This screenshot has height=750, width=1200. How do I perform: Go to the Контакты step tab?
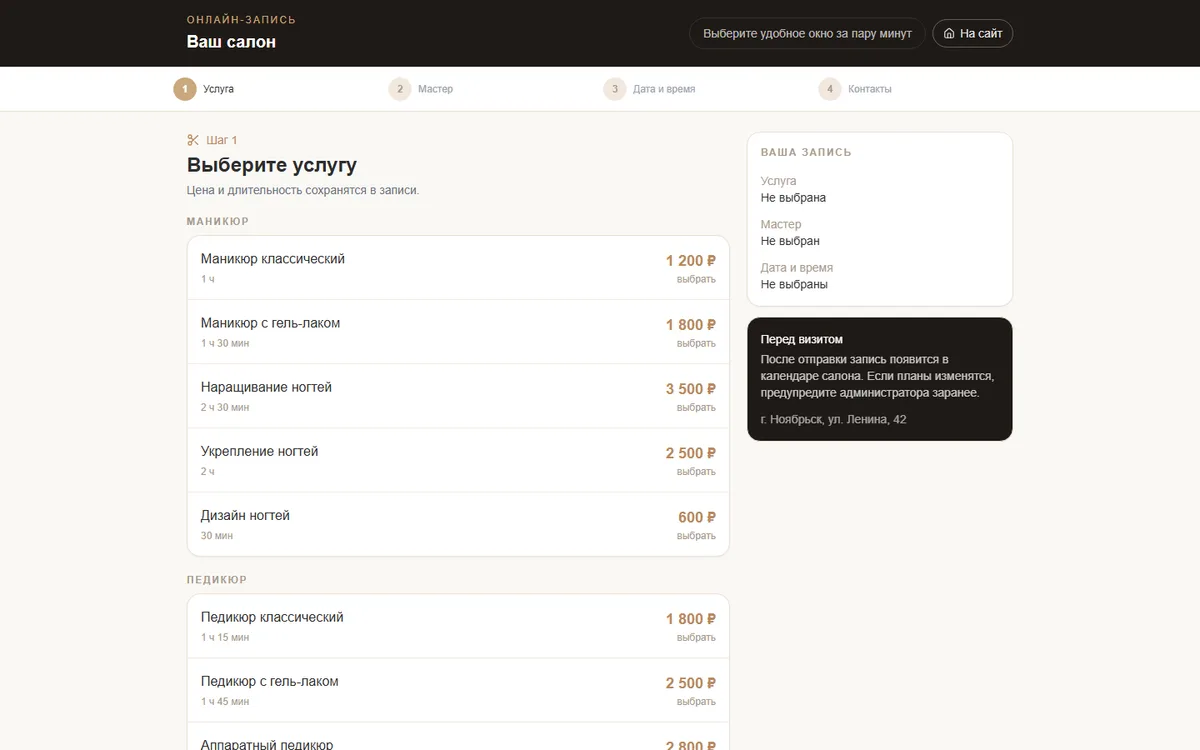pyautogui.click(x=855, y=89)
